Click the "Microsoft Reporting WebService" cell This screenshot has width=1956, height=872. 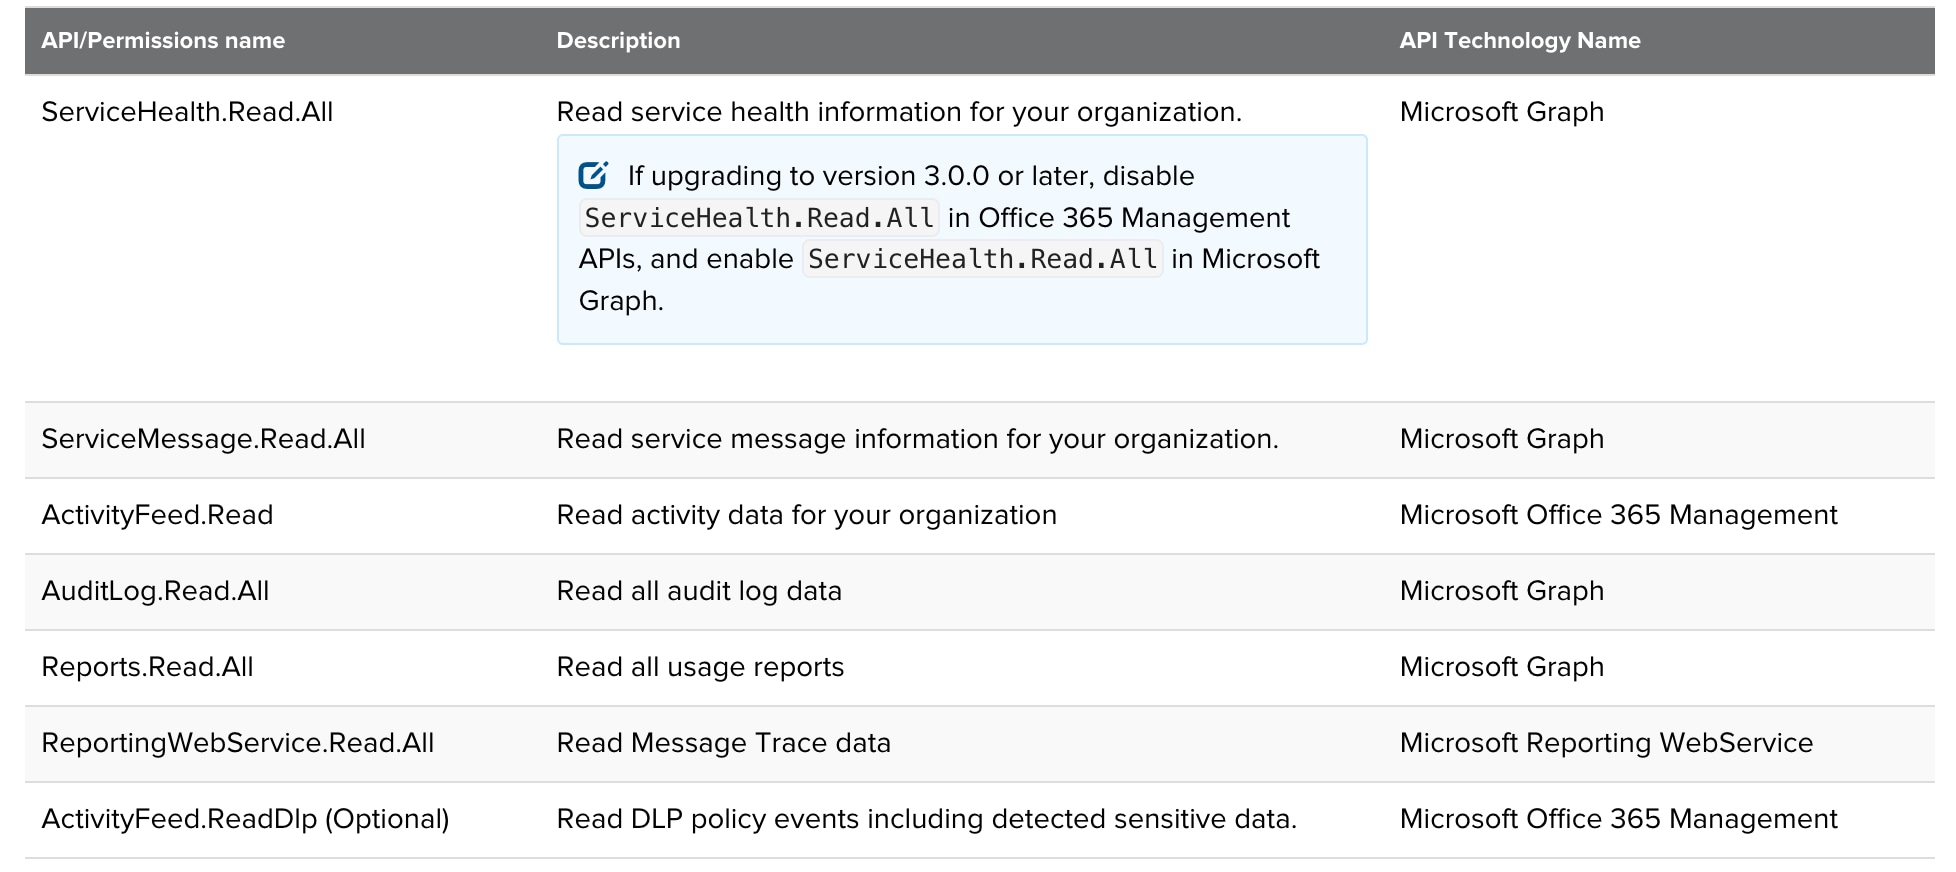[1606, 743]
